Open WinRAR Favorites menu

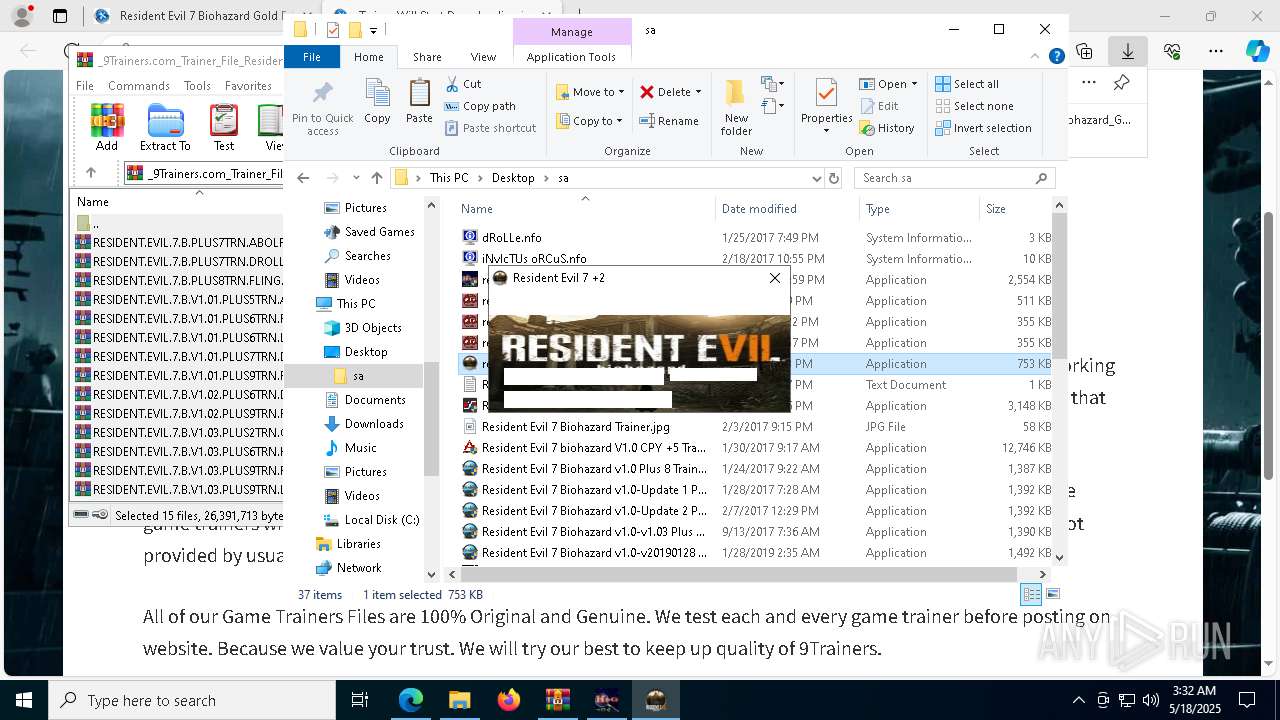click(x=248, y=86)
